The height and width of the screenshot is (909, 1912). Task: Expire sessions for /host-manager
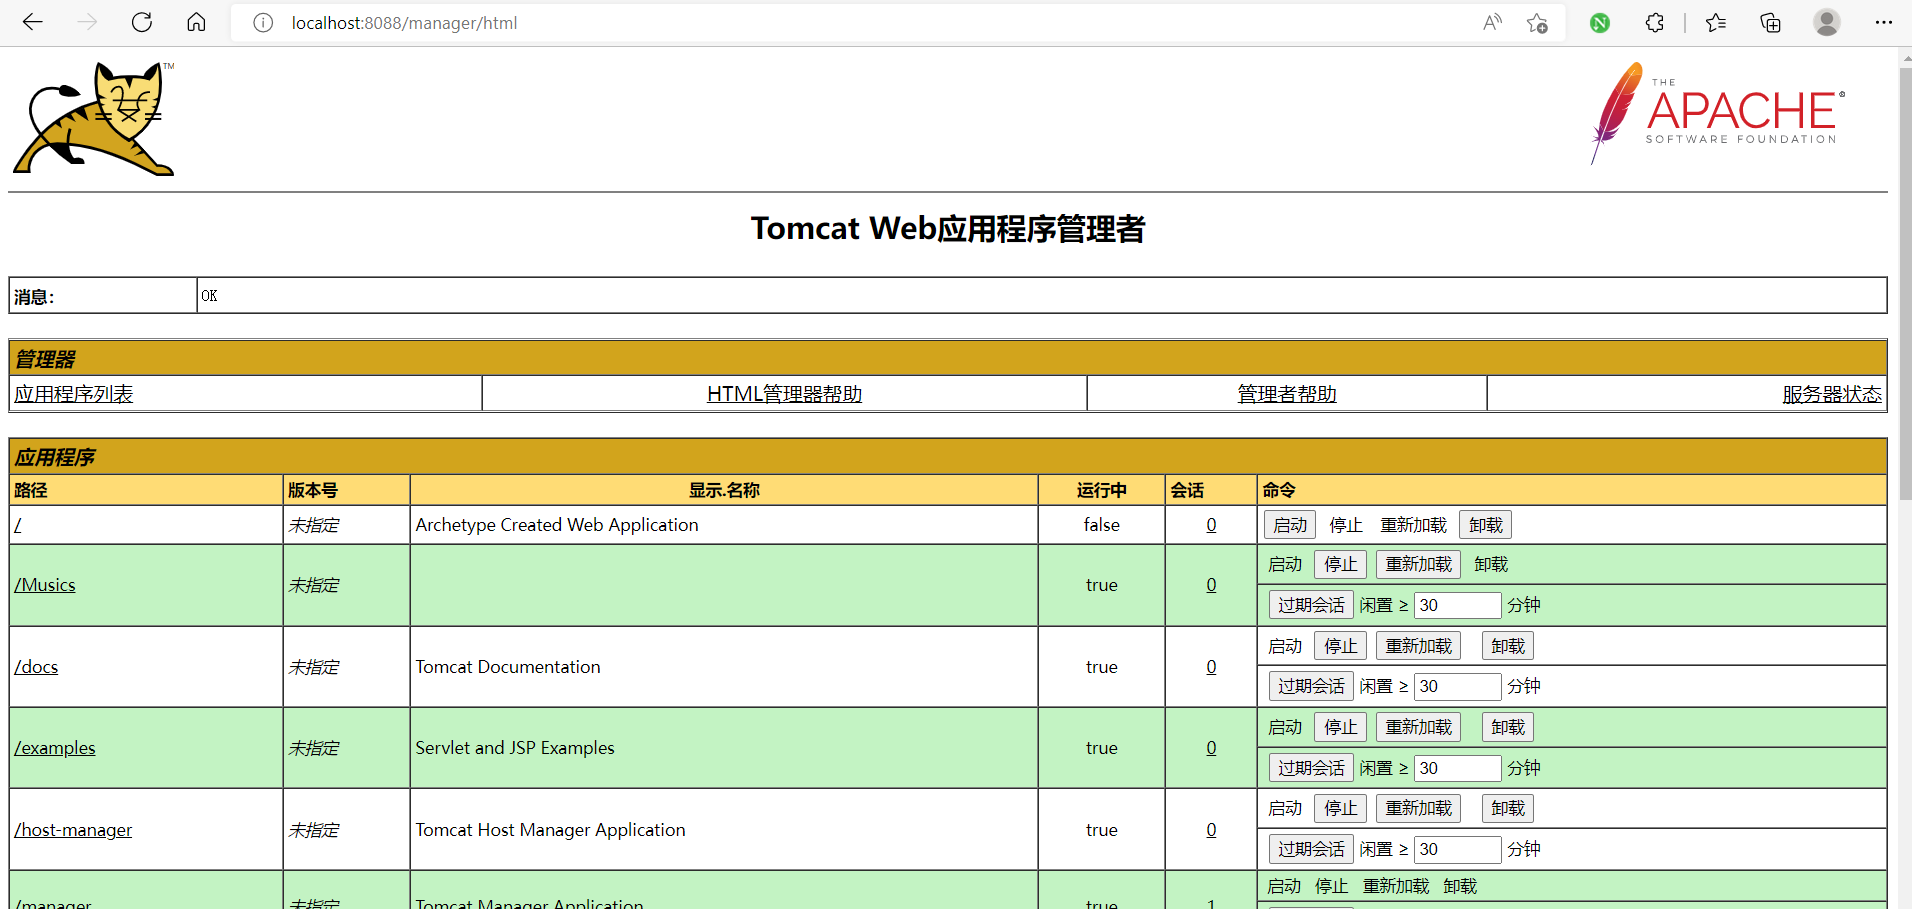[1311, 849]
